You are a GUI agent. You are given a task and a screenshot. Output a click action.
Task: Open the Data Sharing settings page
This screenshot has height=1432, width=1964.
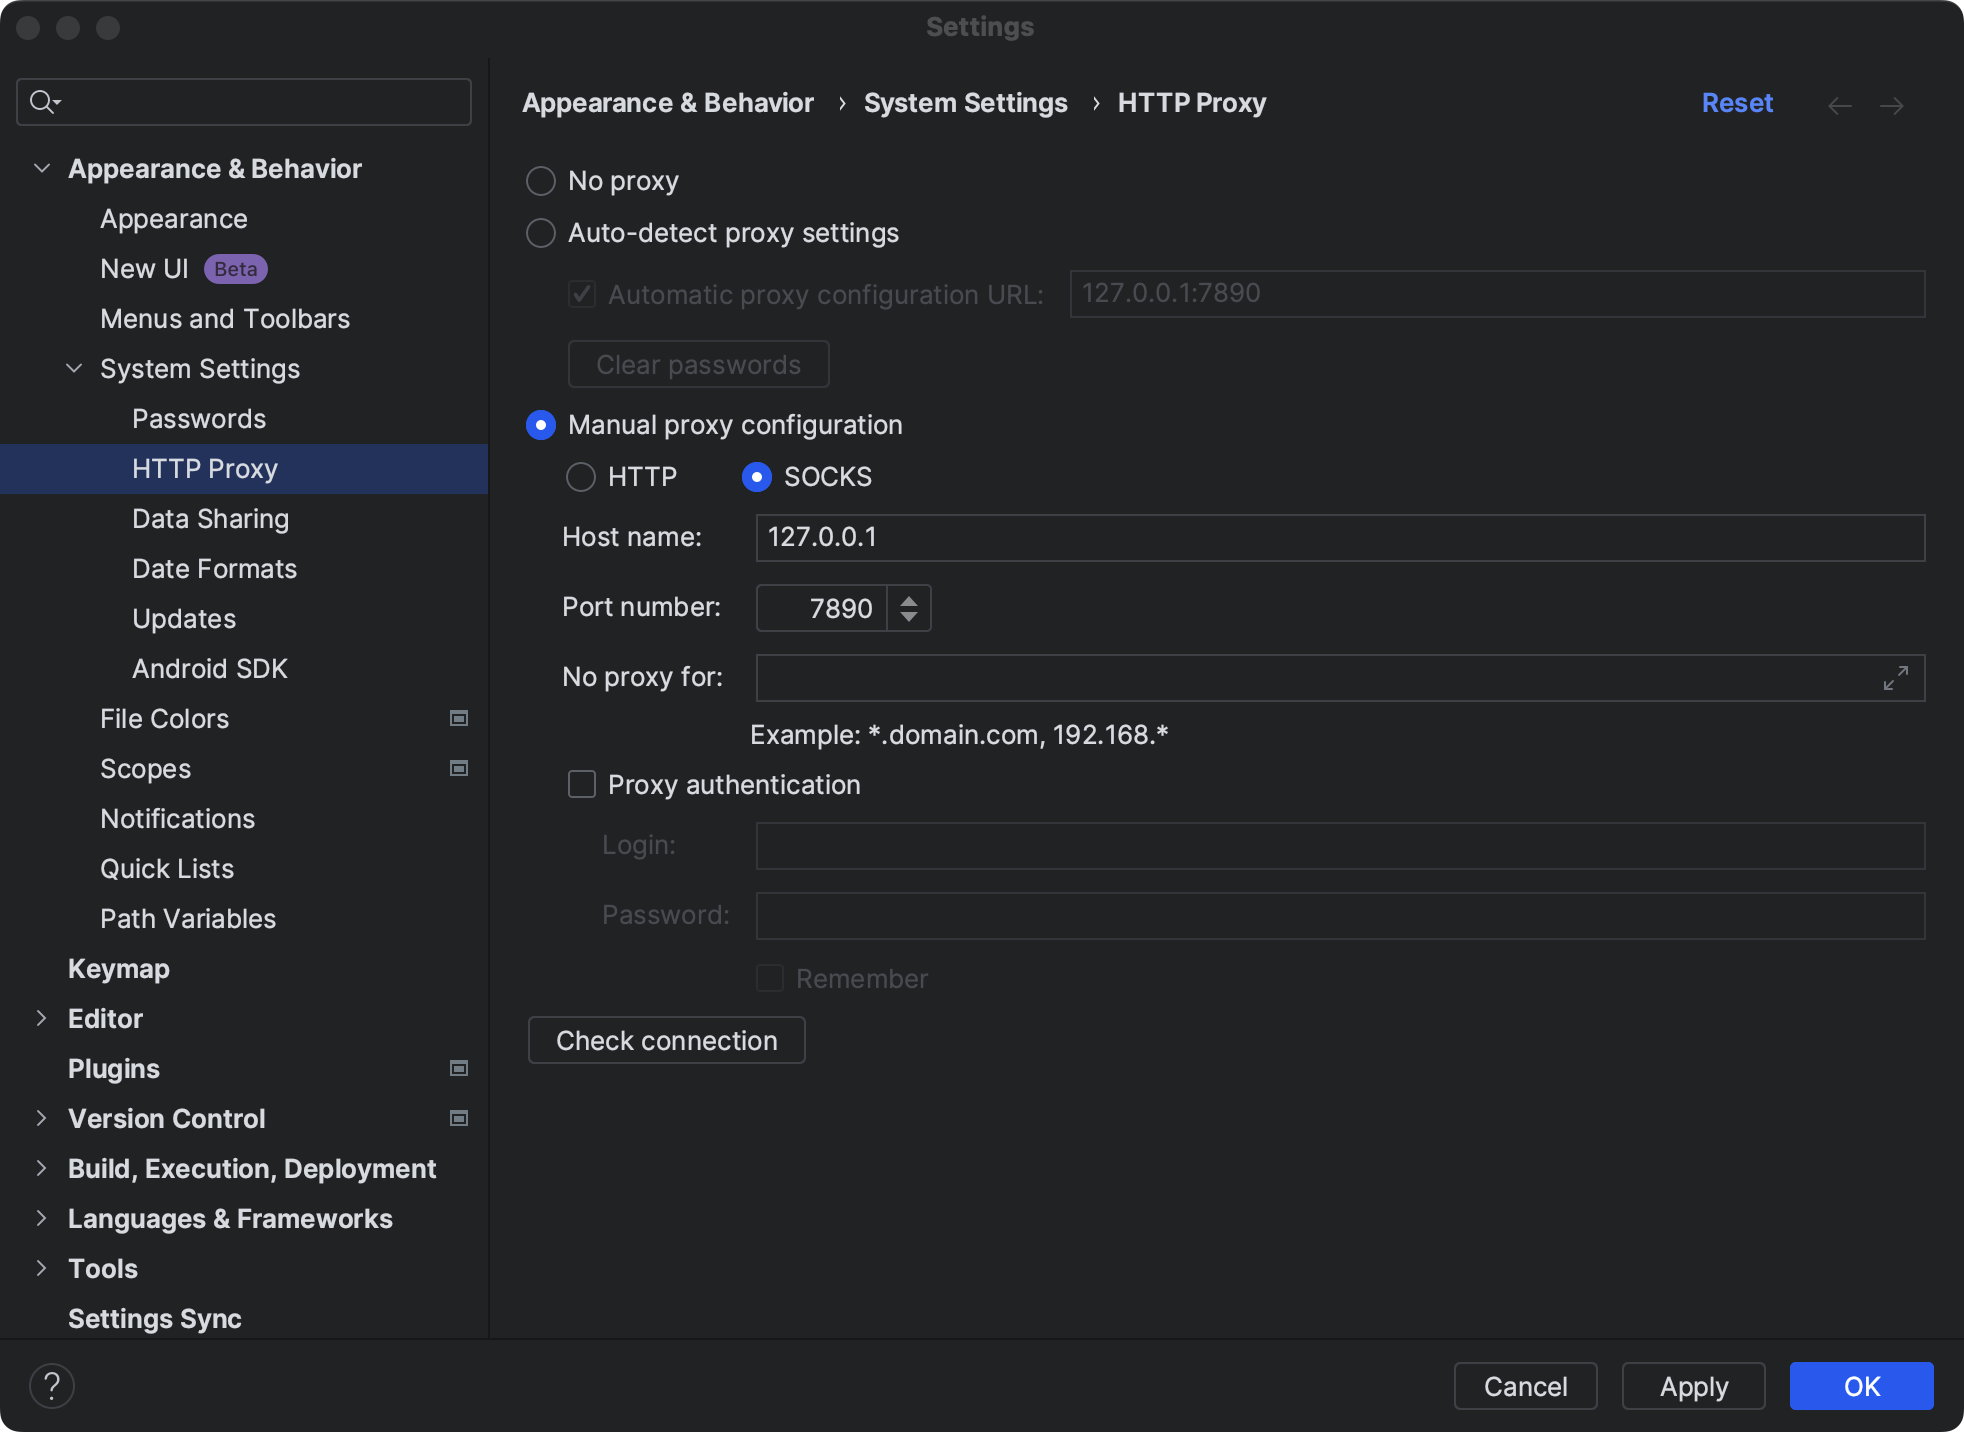click(210, 518)
